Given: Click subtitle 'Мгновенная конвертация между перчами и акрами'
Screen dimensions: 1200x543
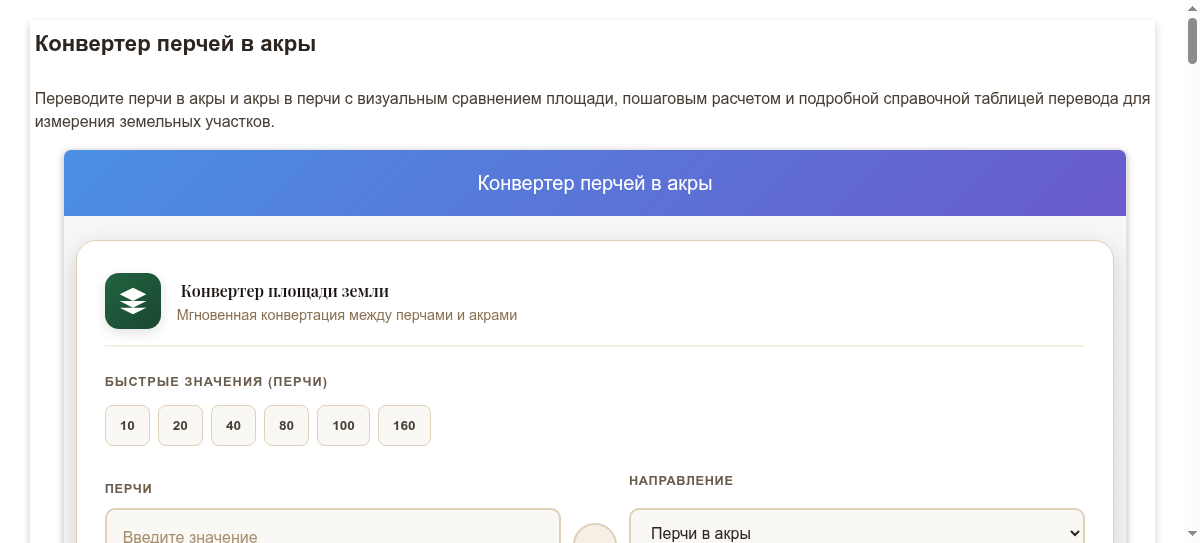Looking at the screenshot, I should click(x=347, y=315).
